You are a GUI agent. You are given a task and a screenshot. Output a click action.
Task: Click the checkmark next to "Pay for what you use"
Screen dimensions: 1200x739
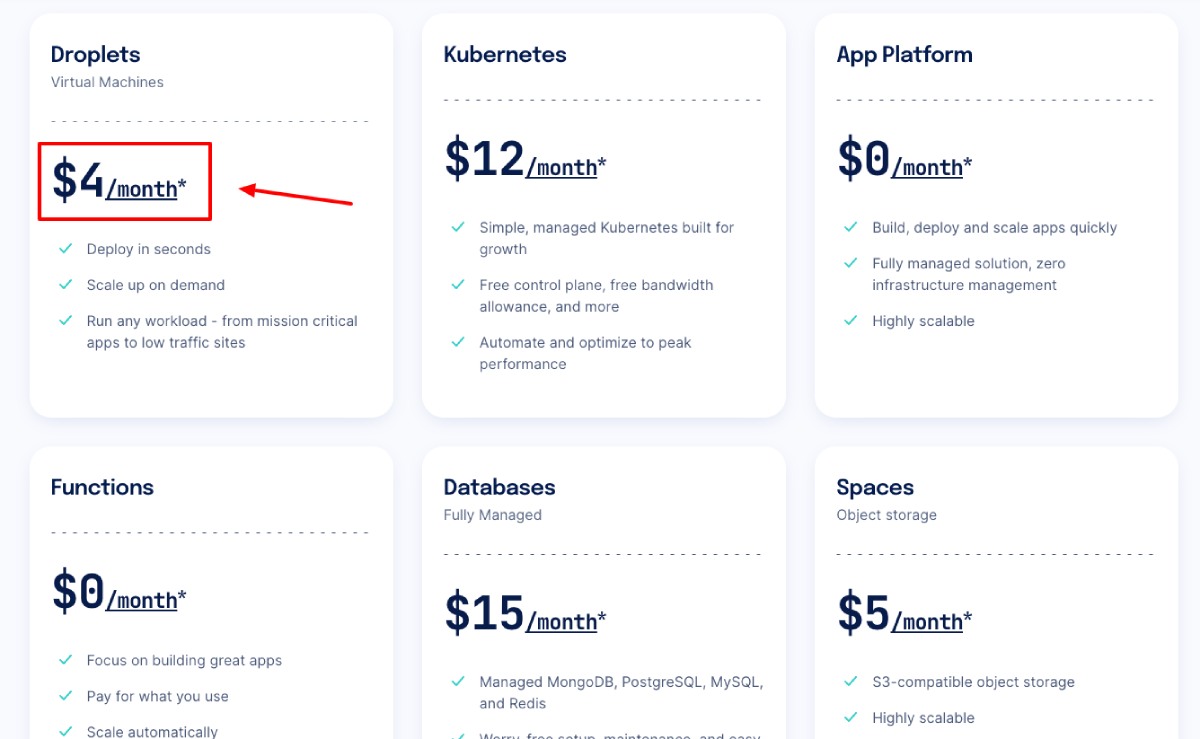point(64,695)
